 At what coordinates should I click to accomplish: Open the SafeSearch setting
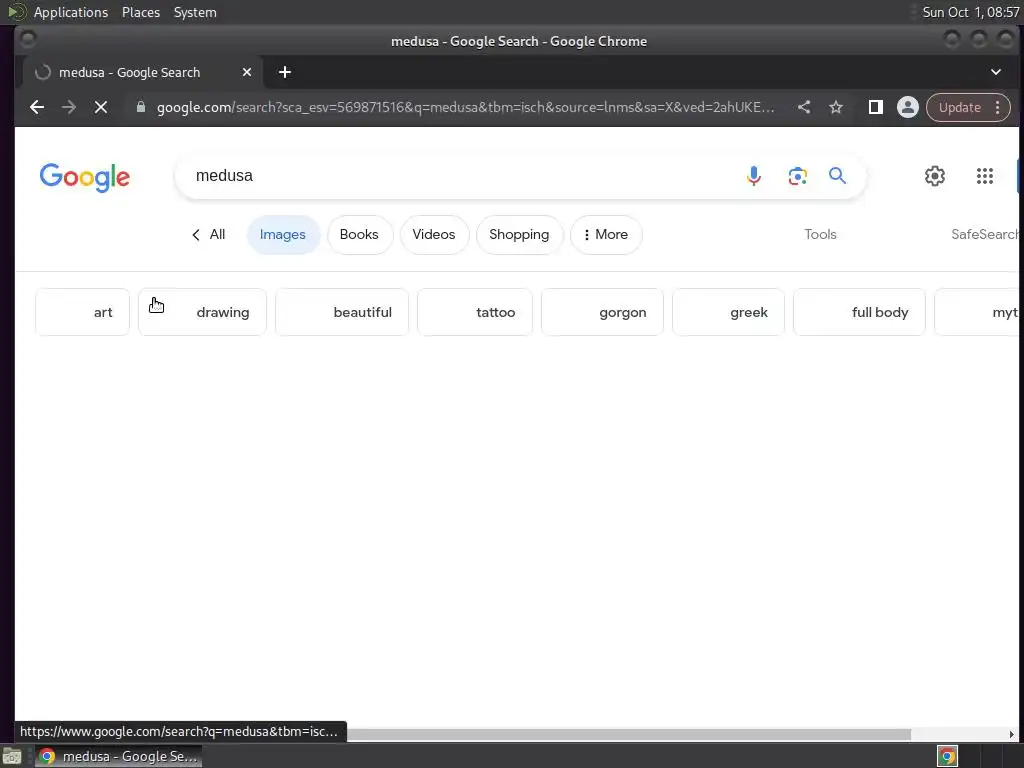[x=985, y=234]
